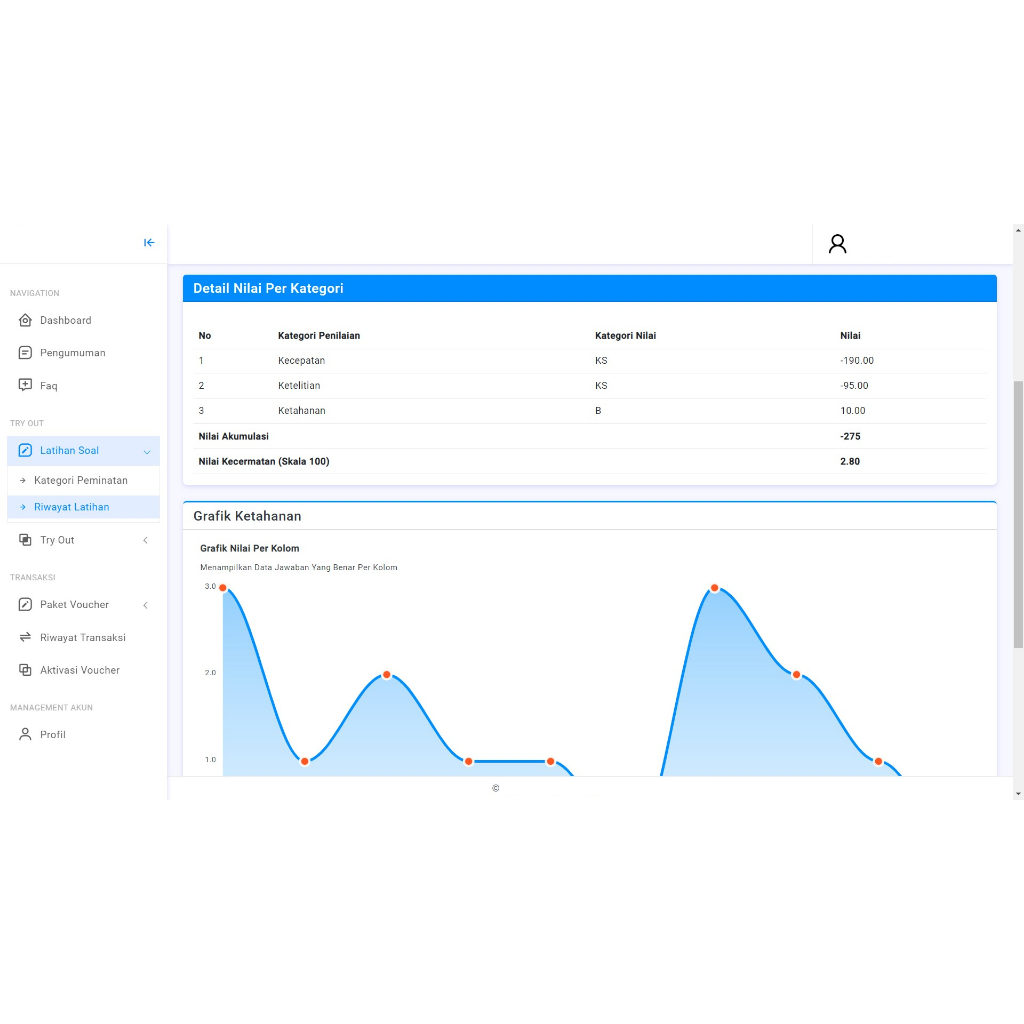
Task: Click the Aktivasi Voucher icon
Action: pyautogui.click(x=26, y=670)
